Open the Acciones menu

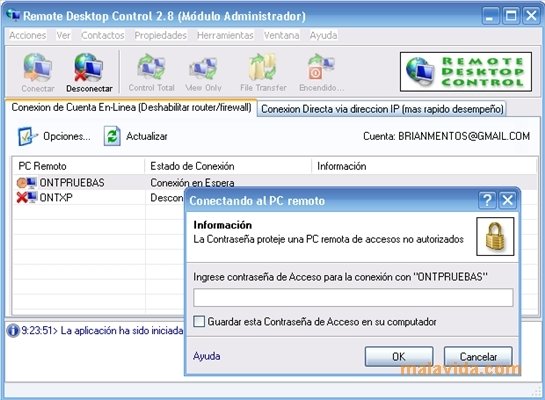click(27, 35)
